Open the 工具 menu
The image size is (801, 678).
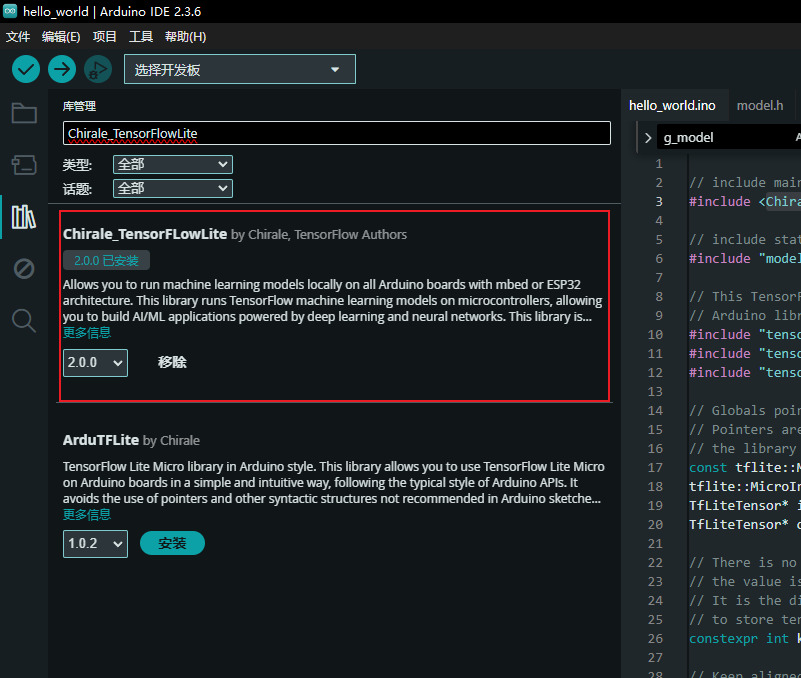click(x=141, y=37)
